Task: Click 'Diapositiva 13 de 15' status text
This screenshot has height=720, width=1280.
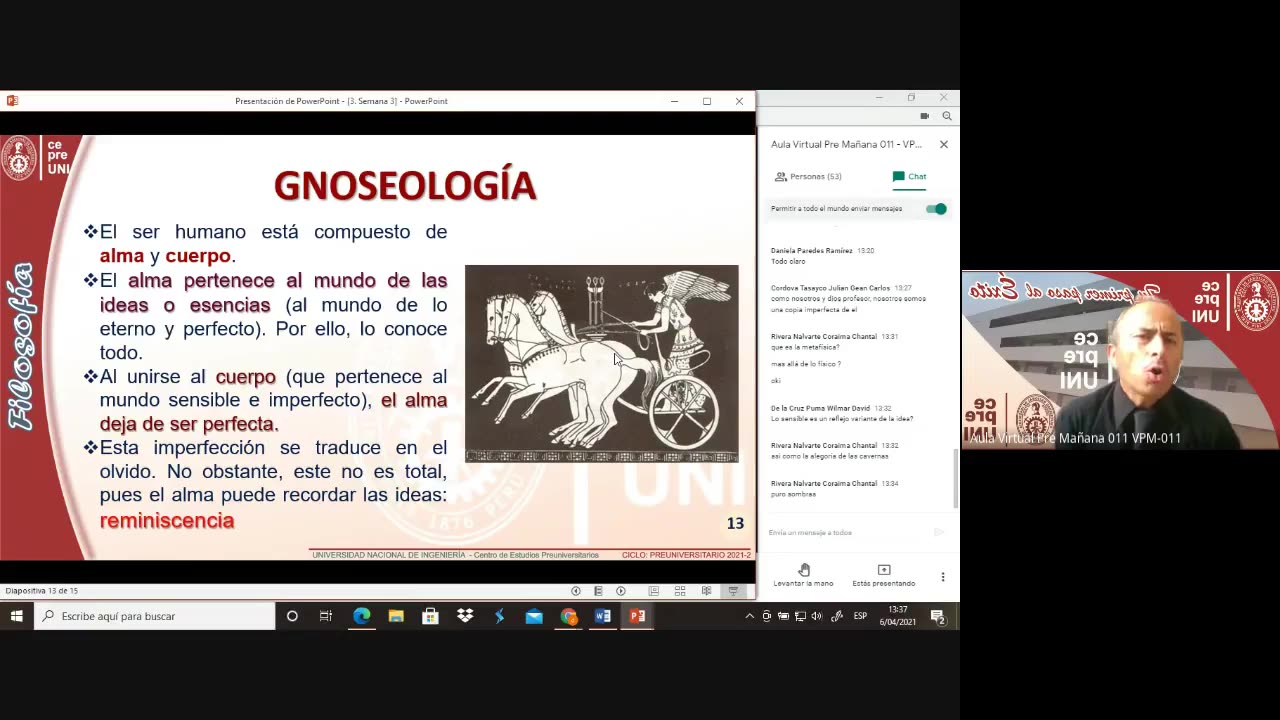Action: (42, 591)
